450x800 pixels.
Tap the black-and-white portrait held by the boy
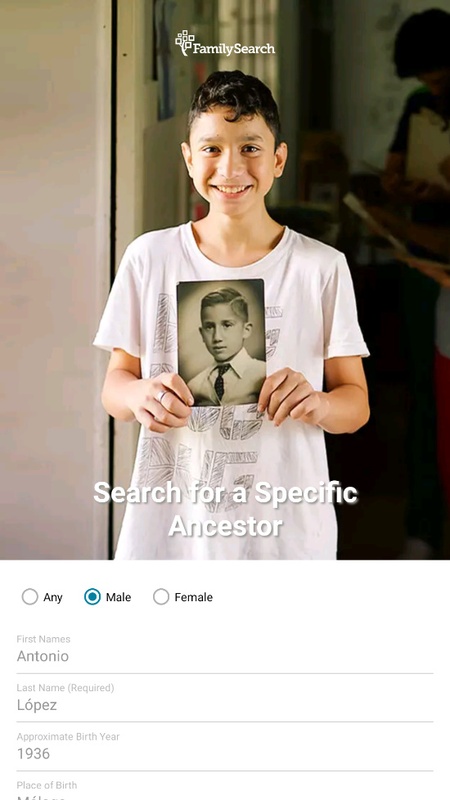coord(221,342)
